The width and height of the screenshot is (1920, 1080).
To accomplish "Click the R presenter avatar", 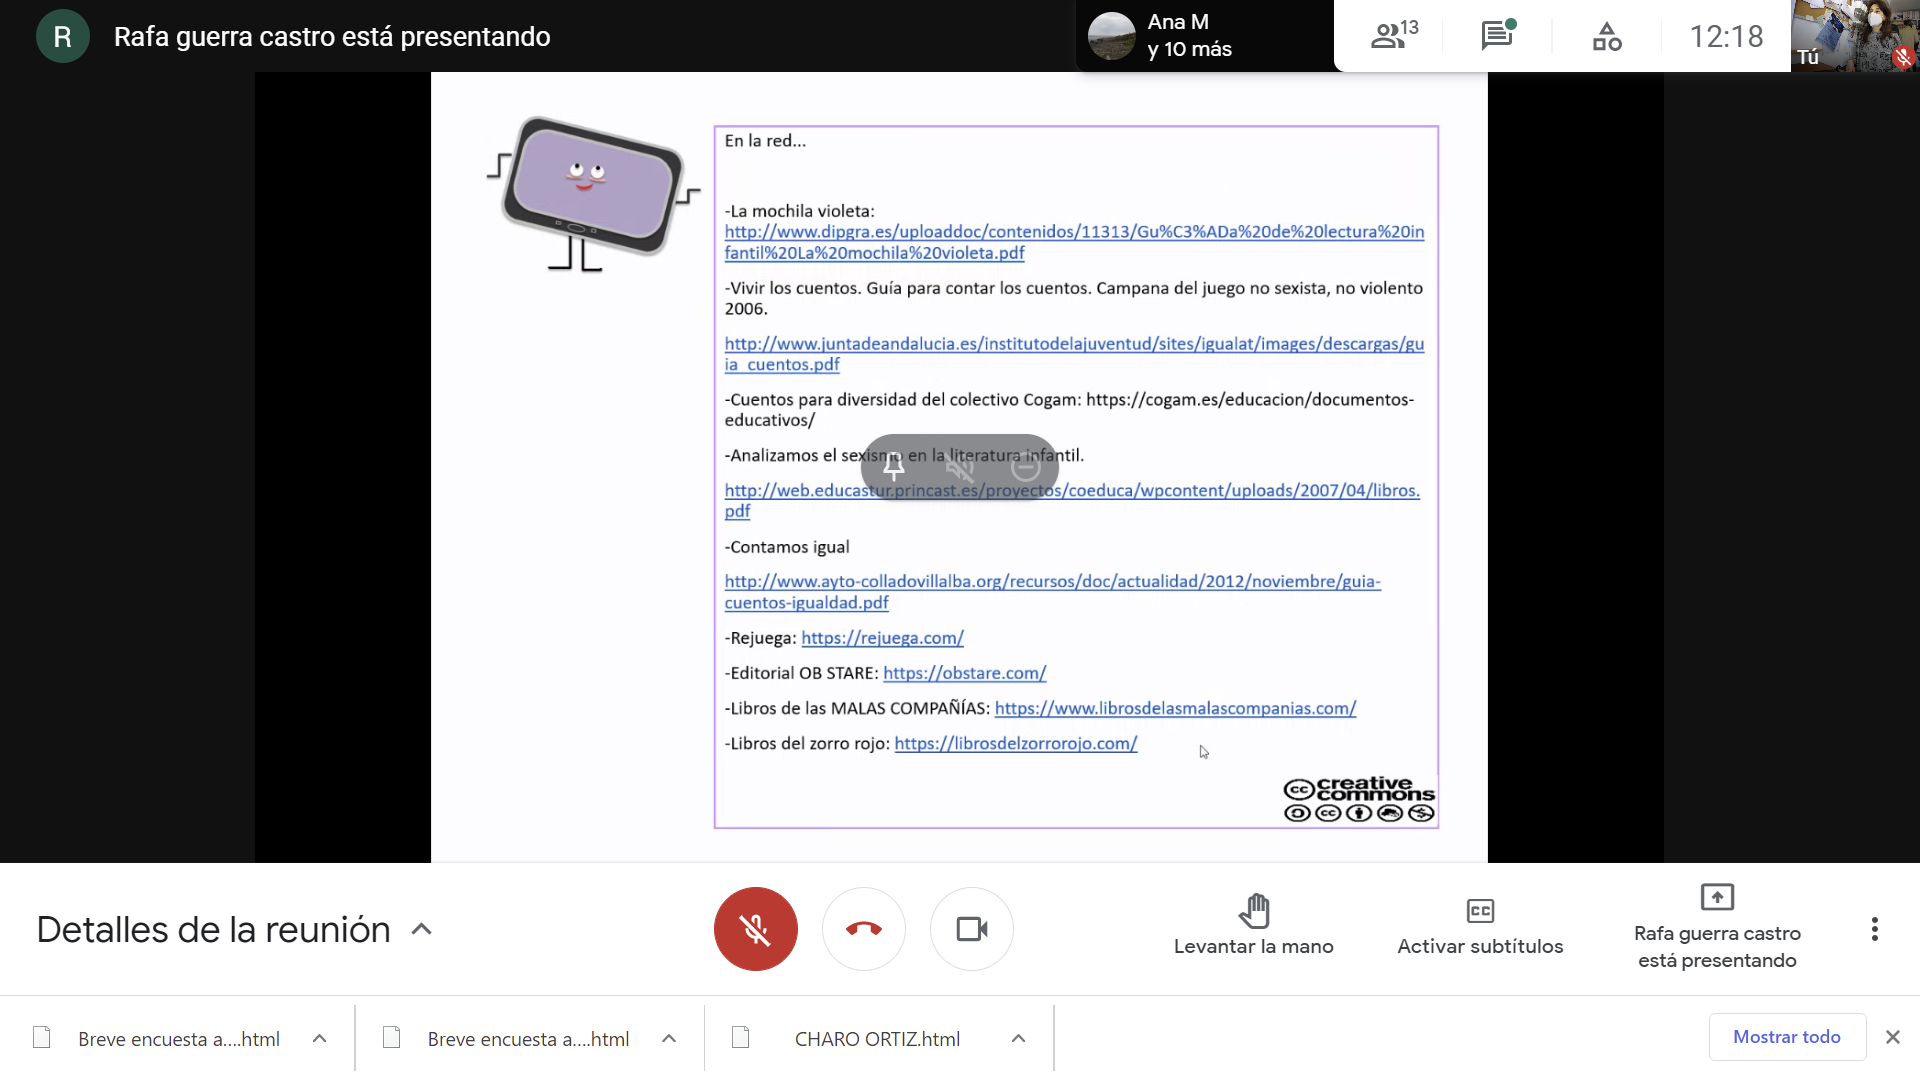I will coord(62,36).
